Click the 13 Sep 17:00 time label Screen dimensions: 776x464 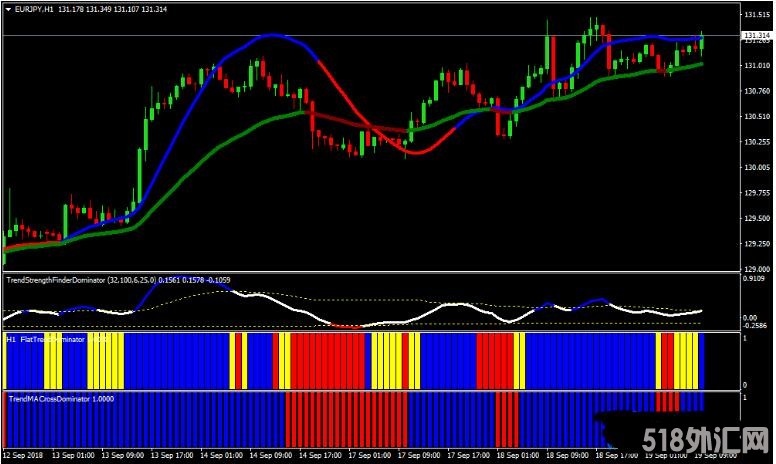[172, 455]
